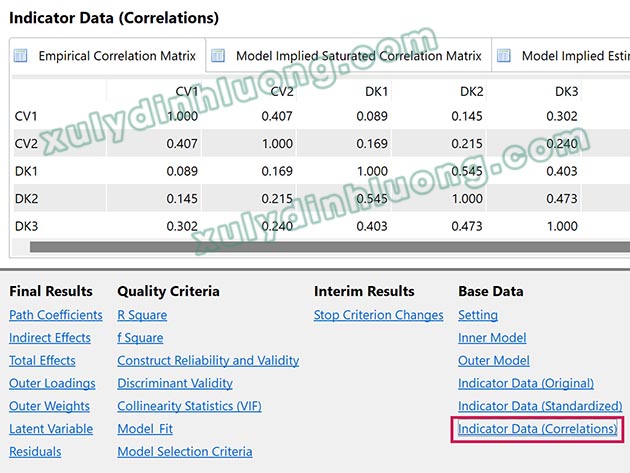
Task: Click cell 0.473 in row DK2
Action: 562,199
